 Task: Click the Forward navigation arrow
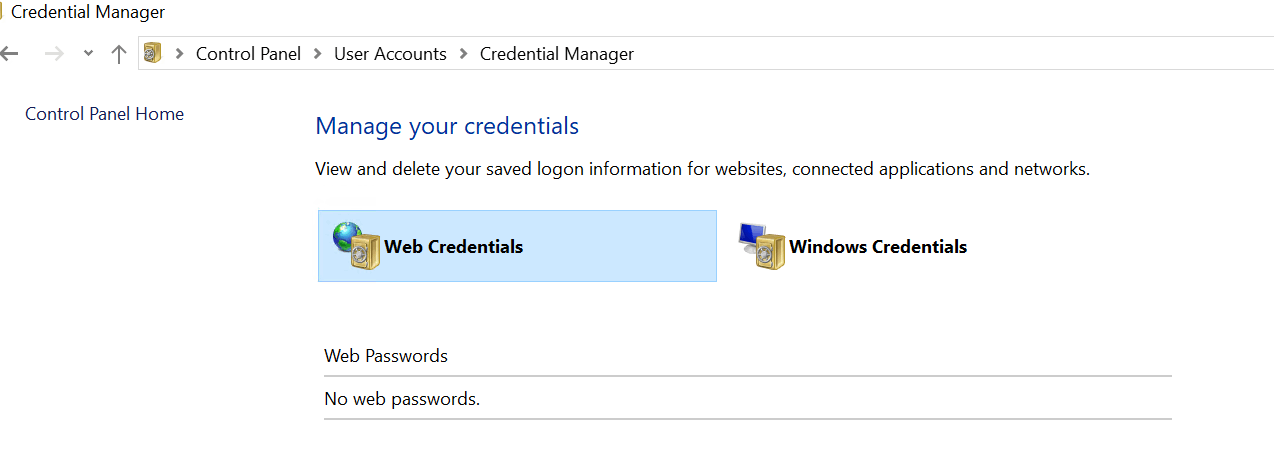(54, 54)
